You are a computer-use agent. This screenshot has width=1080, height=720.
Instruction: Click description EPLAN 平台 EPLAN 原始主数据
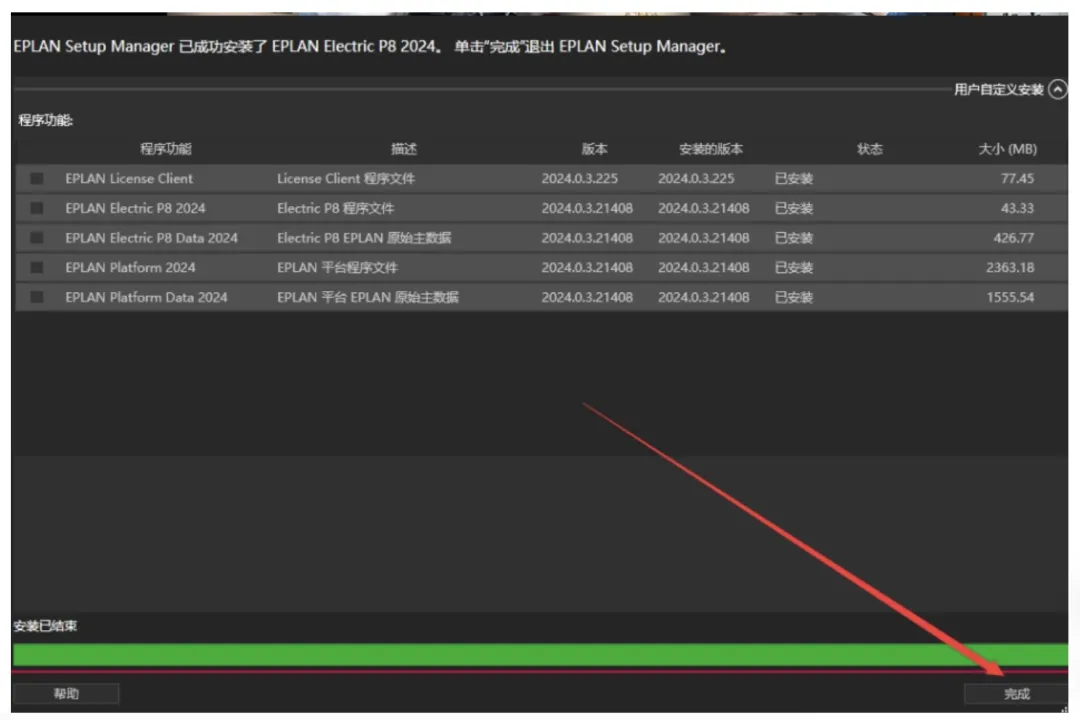tap(367, 297)
